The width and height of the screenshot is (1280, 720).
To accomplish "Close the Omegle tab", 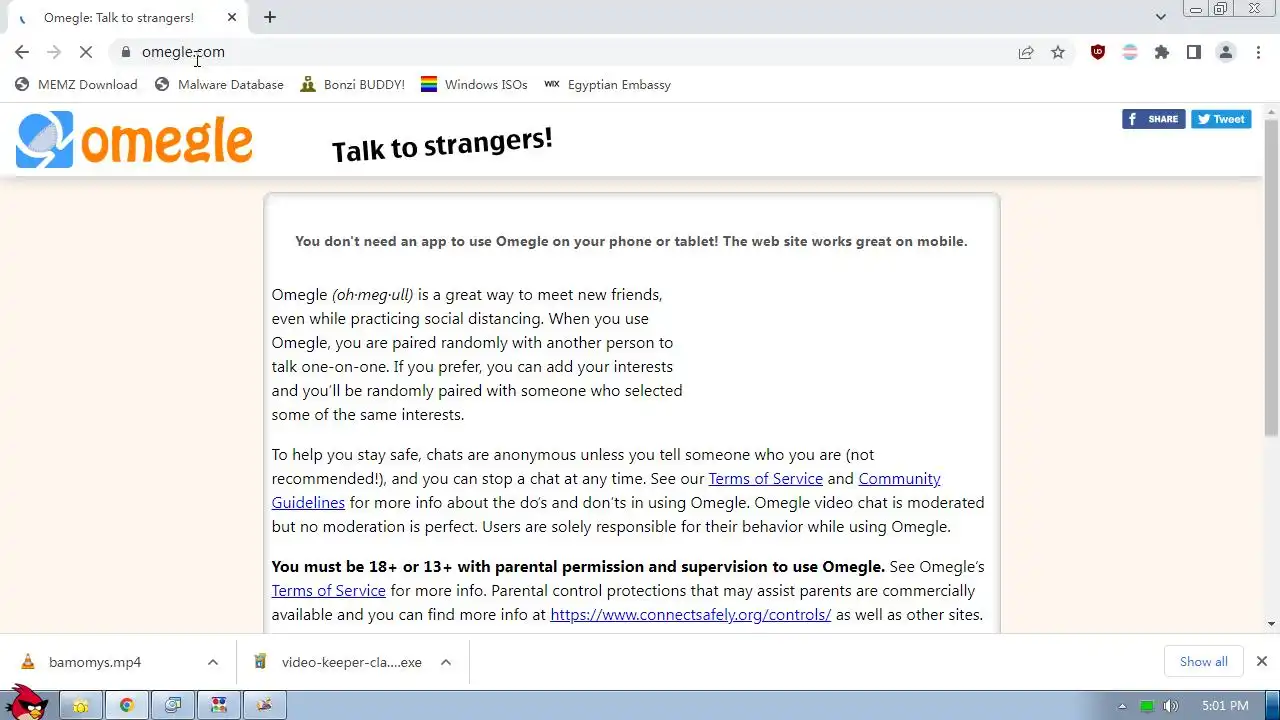I will (x=232, y=18).
